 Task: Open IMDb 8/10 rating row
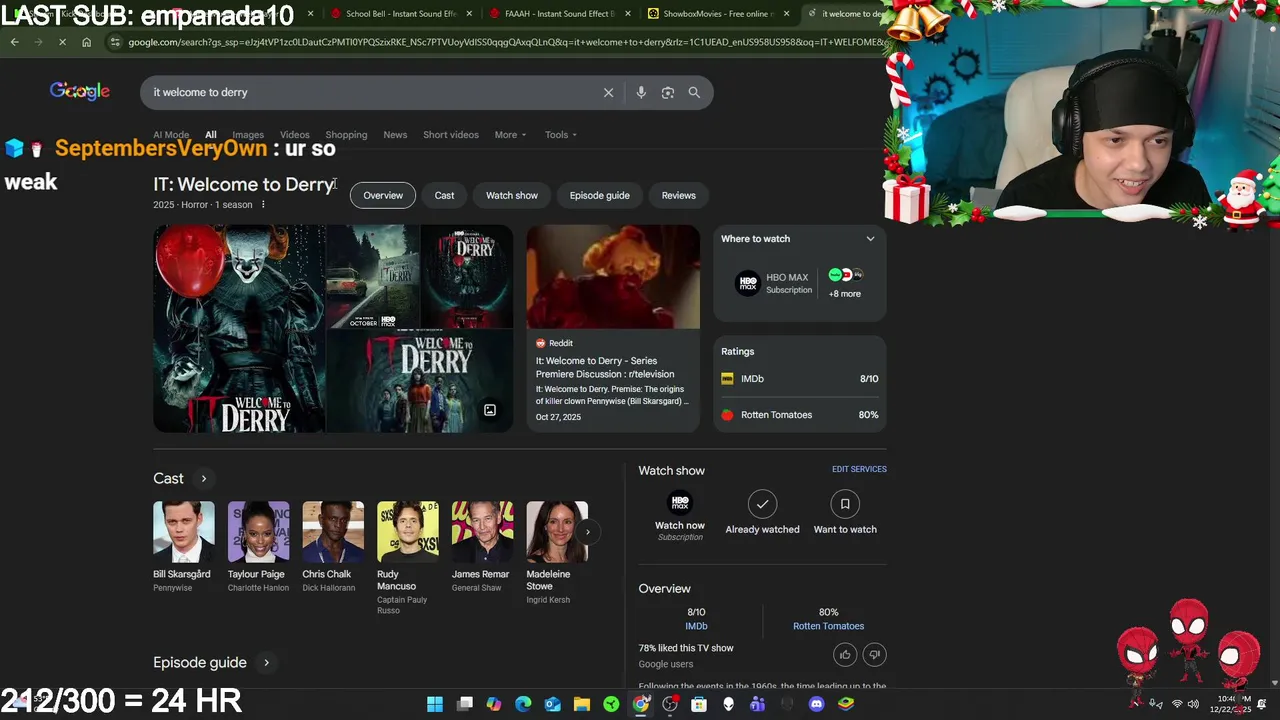click(x=799, y=379)
